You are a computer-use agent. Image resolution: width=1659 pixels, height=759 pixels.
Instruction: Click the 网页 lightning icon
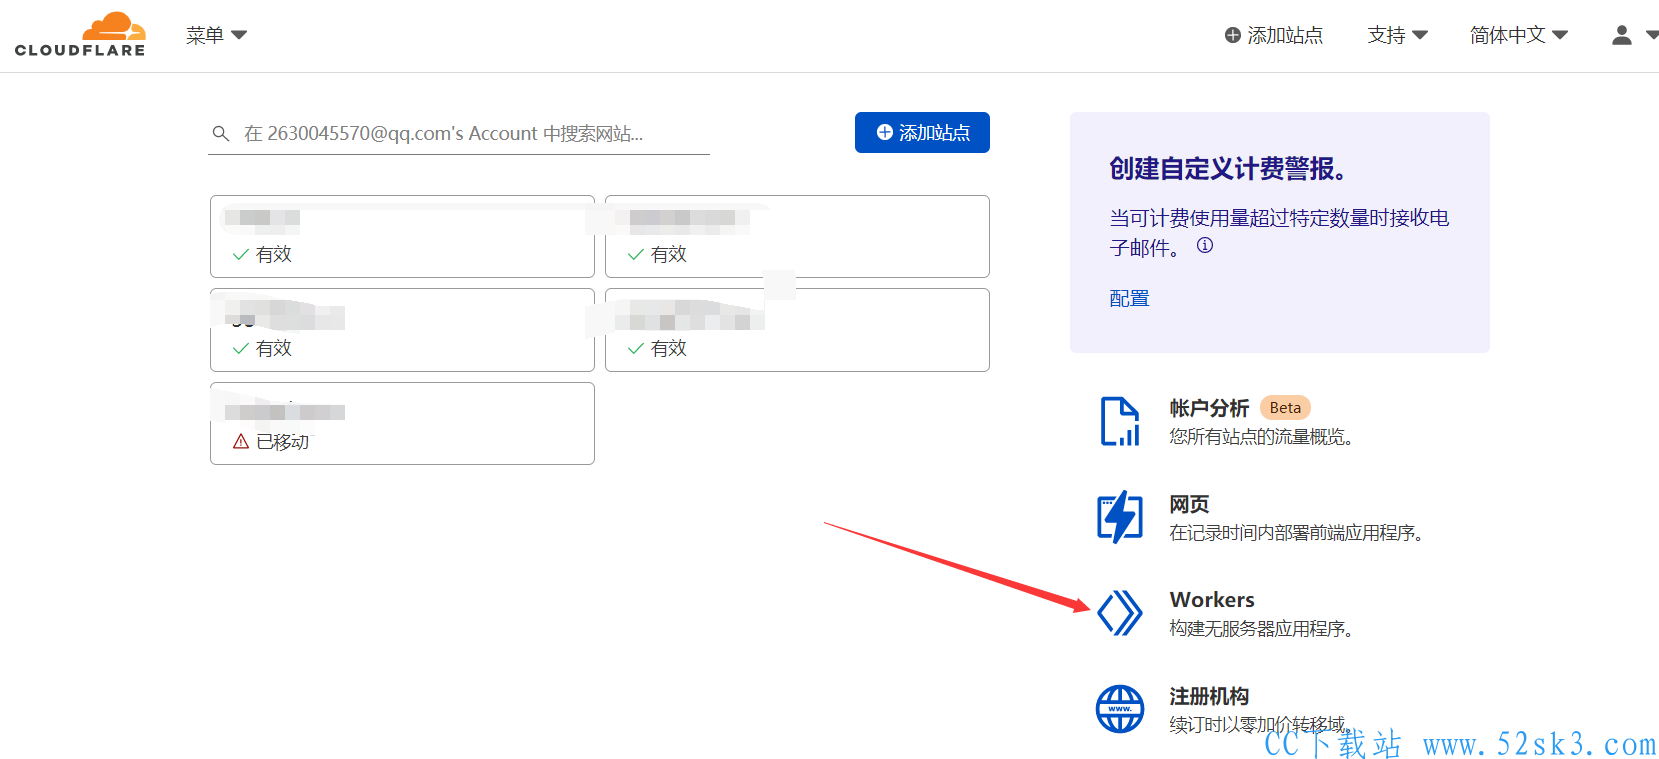1120,517
